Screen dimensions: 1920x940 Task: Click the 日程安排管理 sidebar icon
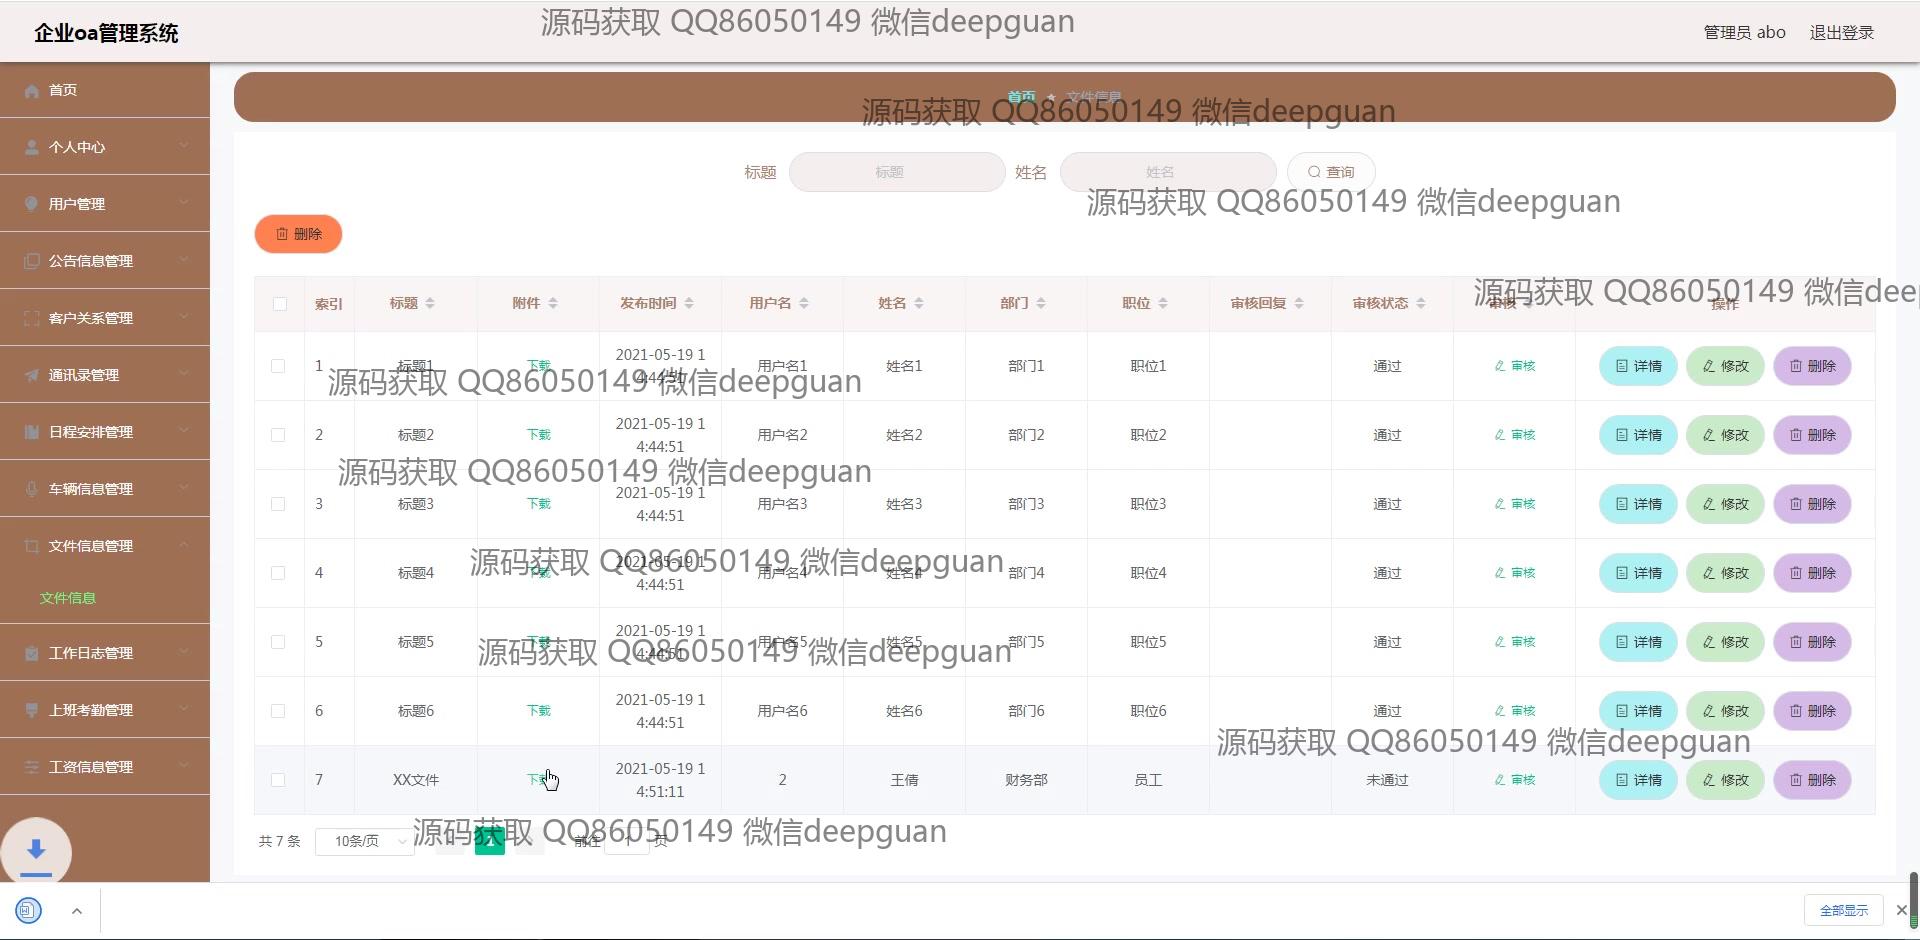pos(32,432)
